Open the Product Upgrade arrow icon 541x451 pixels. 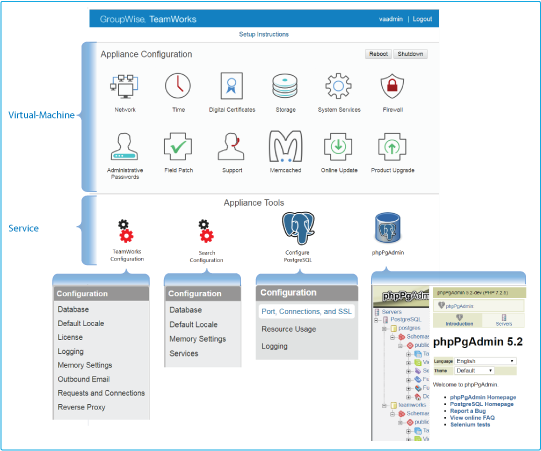[392, 147]
